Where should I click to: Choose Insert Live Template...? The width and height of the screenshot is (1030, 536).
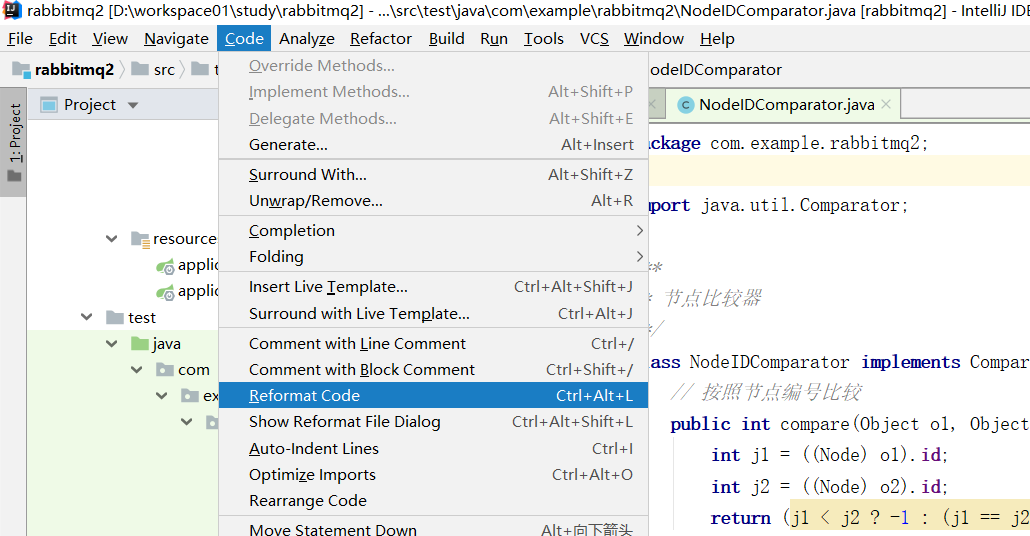[x=434, y=287]
